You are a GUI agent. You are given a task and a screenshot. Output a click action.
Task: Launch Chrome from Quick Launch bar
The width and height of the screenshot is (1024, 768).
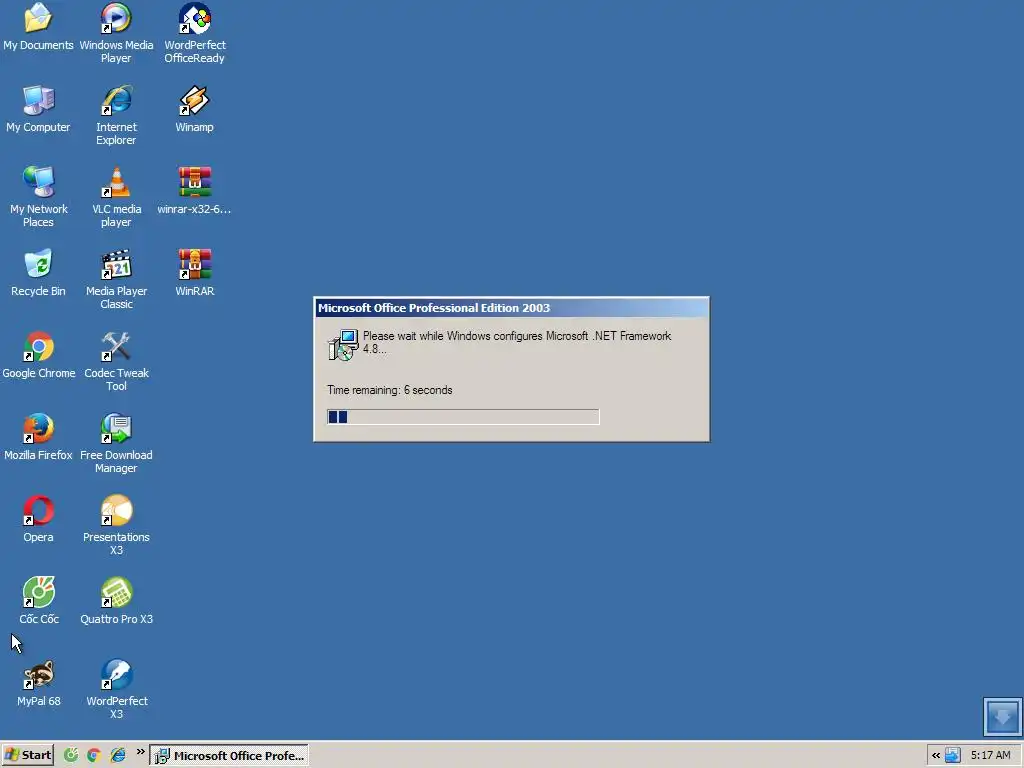[x=94, y=755]
